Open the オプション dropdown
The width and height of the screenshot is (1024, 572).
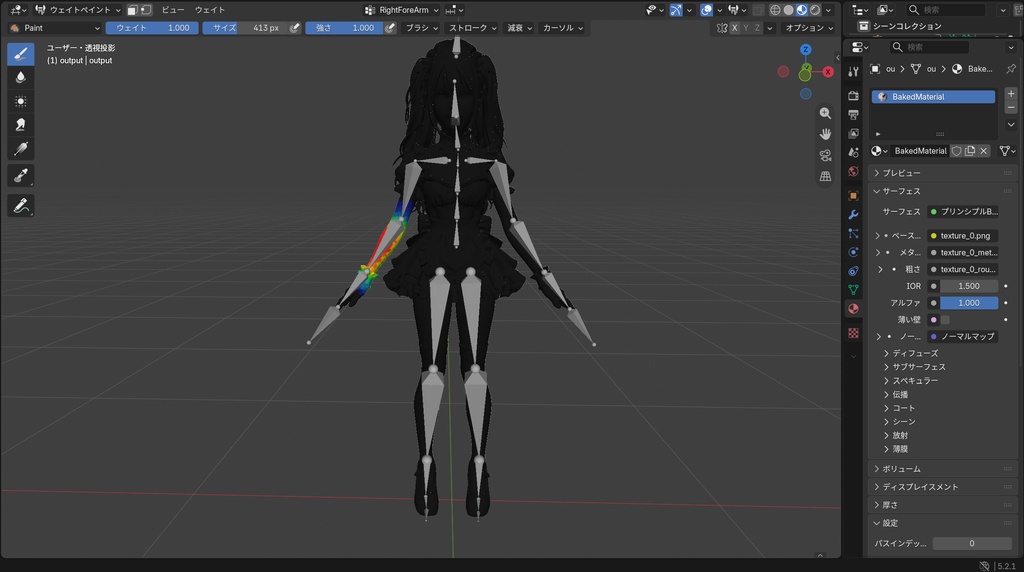coord(809,28)
